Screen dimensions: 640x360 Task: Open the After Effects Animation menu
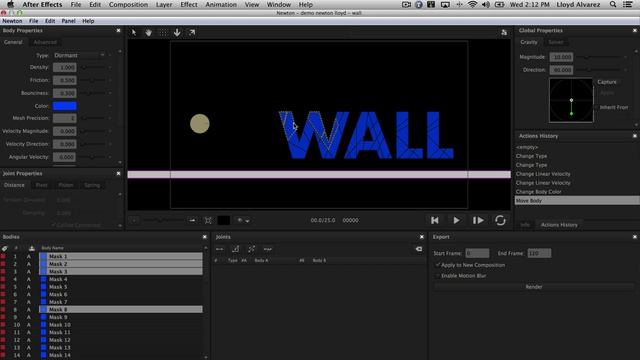pyautogui.click(x=221, y=4)
